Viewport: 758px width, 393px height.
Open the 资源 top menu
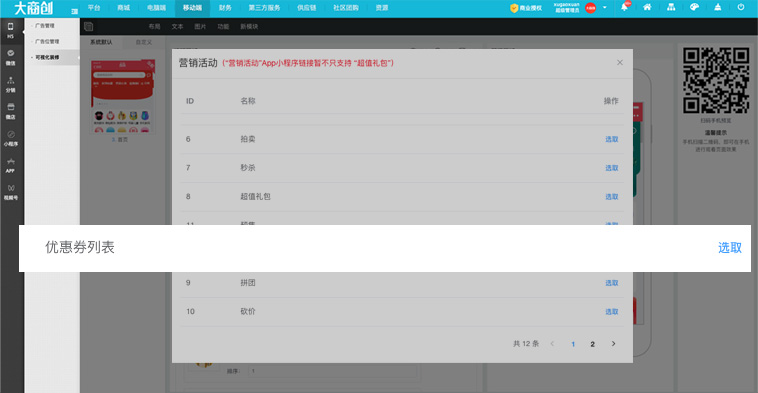point(382,8)
